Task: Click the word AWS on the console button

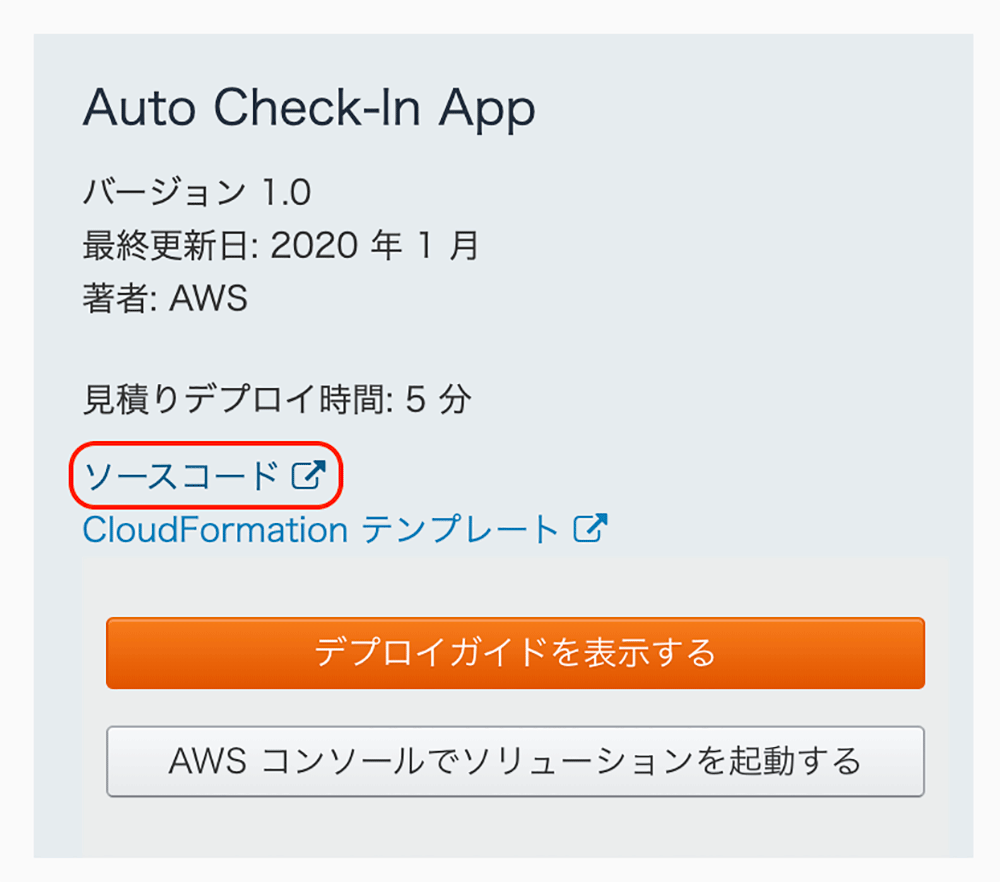Action: (x=207, y=761)
